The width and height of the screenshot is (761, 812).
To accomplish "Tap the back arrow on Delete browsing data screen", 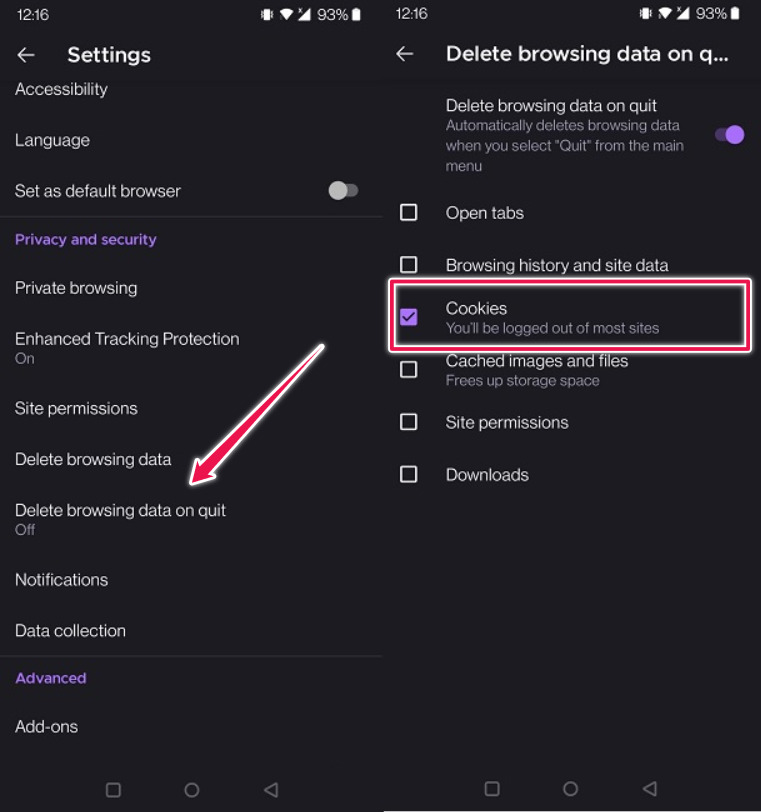I will click(x=404, y=54).
